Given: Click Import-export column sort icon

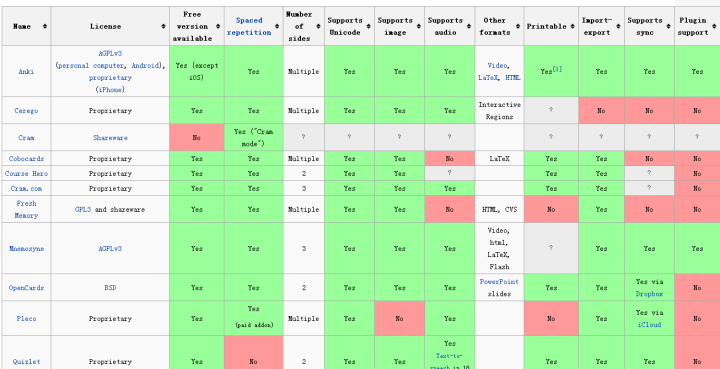Looking at the screenshot, I should [x=618, y=27].
